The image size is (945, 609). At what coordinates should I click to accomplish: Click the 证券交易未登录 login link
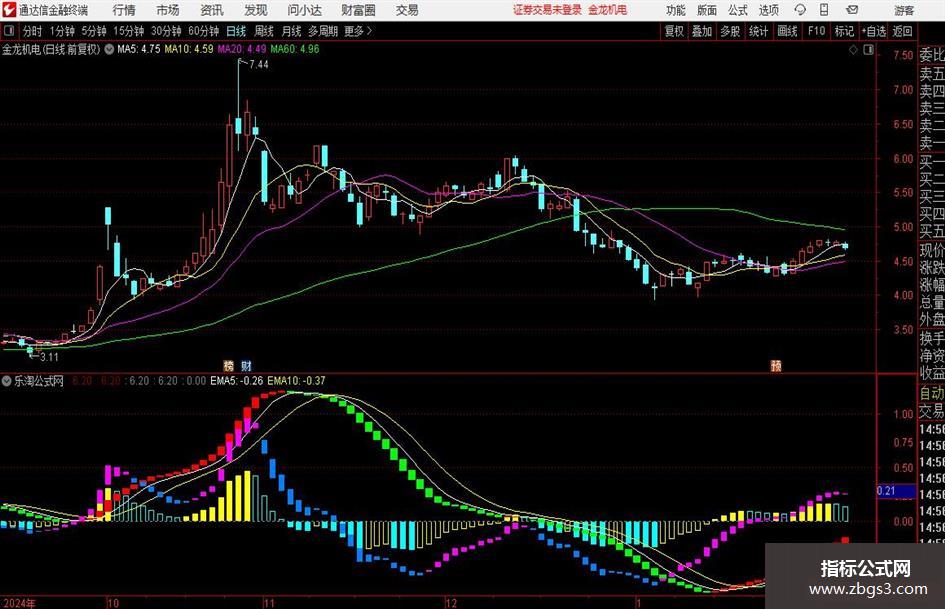[548, 10]
